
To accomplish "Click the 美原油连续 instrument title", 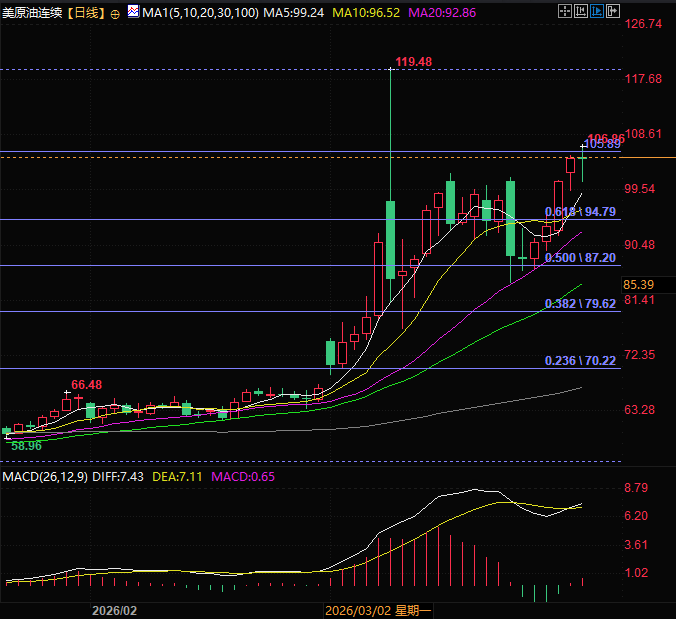I will [32, 13].
